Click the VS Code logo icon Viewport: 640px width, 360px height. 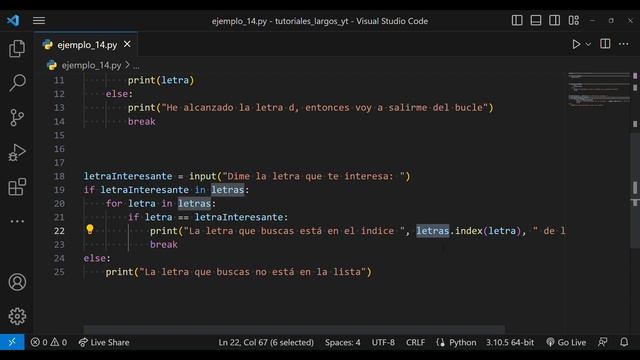point(13,20)
